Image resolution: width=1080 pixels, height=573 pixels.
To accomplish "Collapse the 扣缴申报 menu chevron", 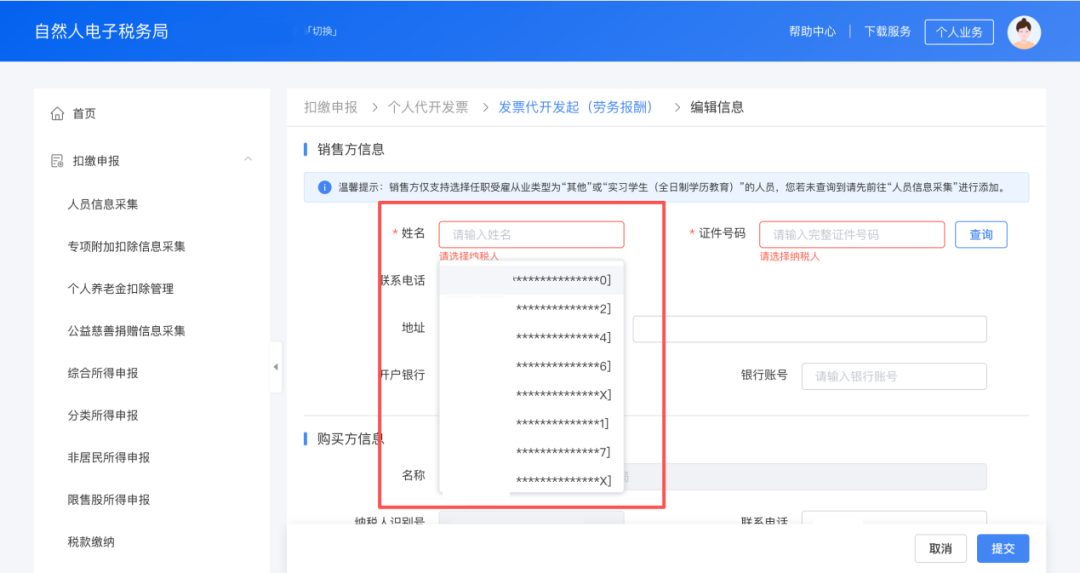I will point(248,159).
